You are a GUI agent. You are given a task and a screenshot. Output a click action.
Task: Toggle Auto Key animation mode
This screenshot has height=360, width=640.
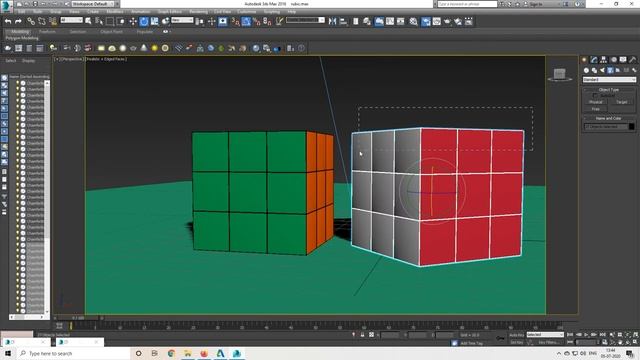(x=516, y=335)
